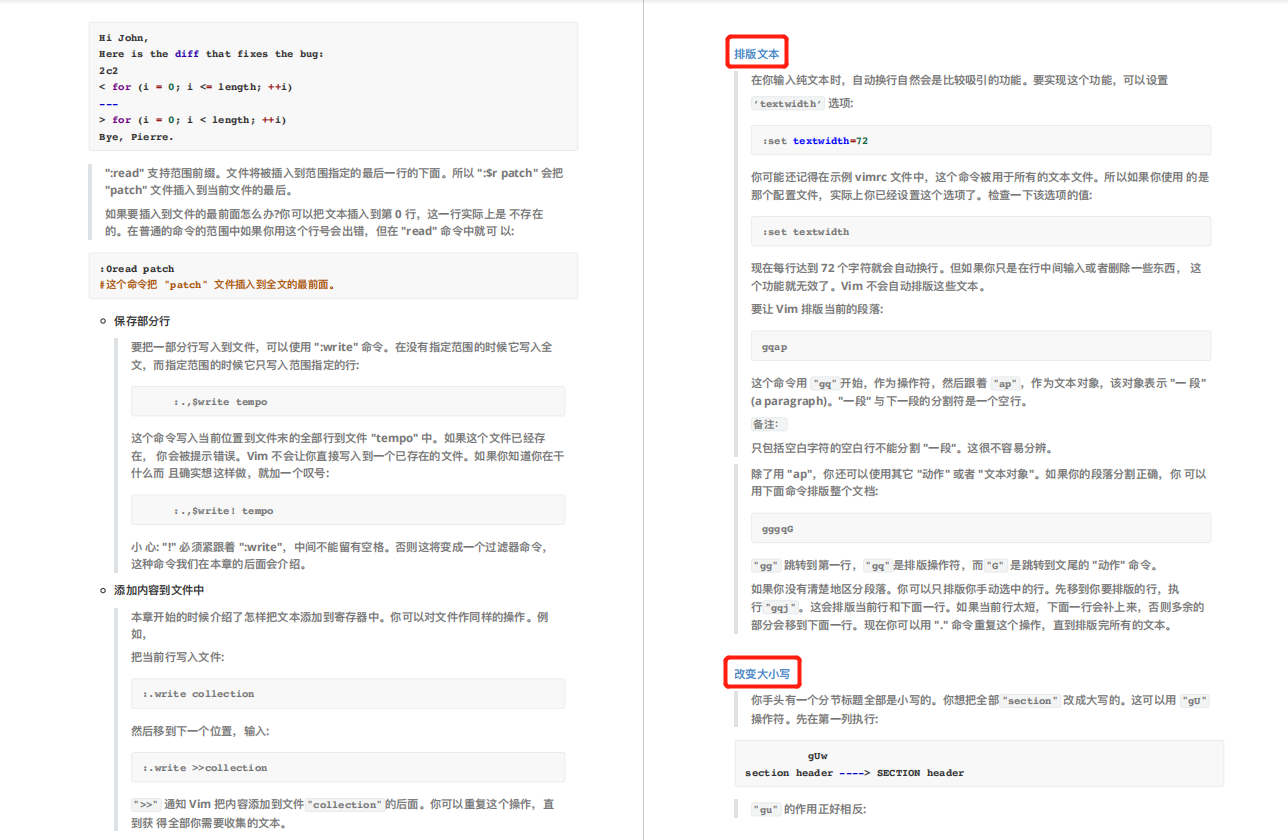Click the '2c2' diff marker line
The image size is (1288, 840).
click(x=108, y=71)
